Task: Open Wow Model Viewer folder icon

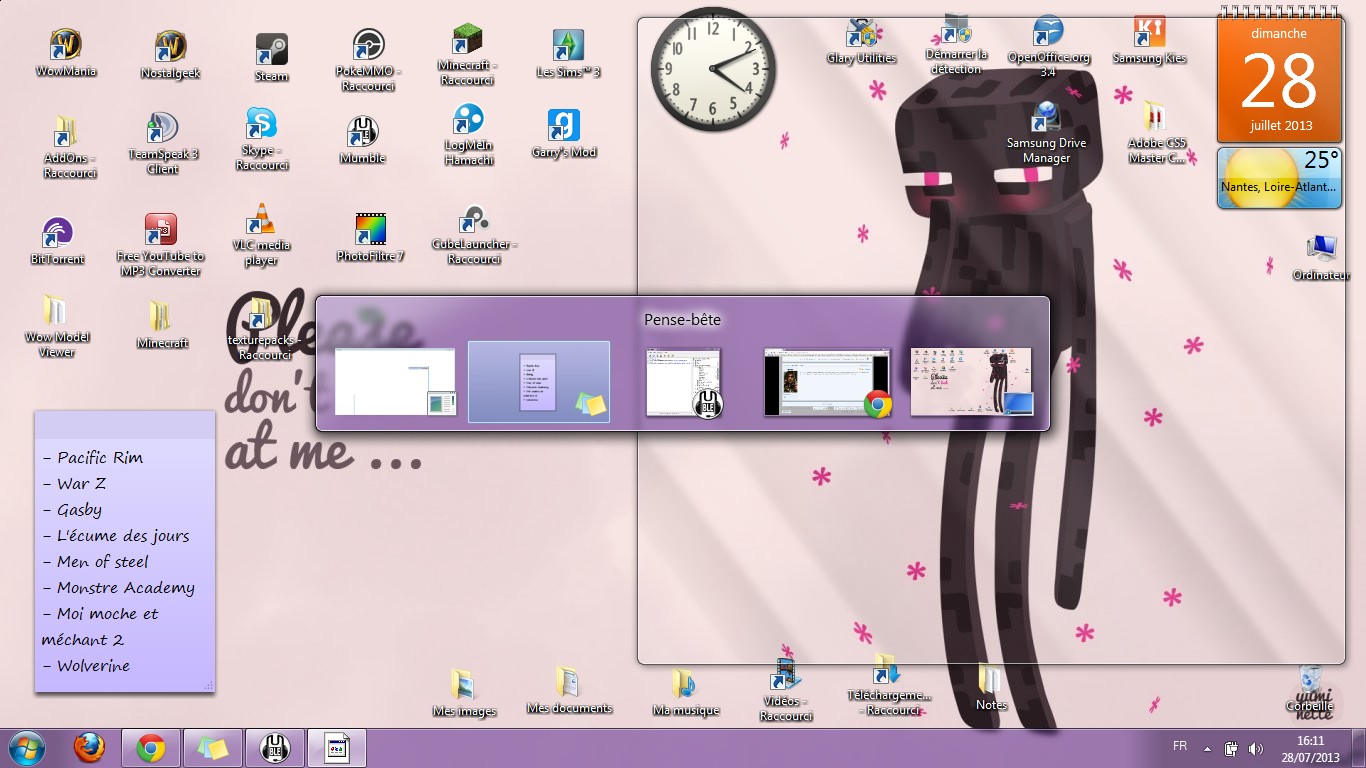Action: click(x=56, y=312)
